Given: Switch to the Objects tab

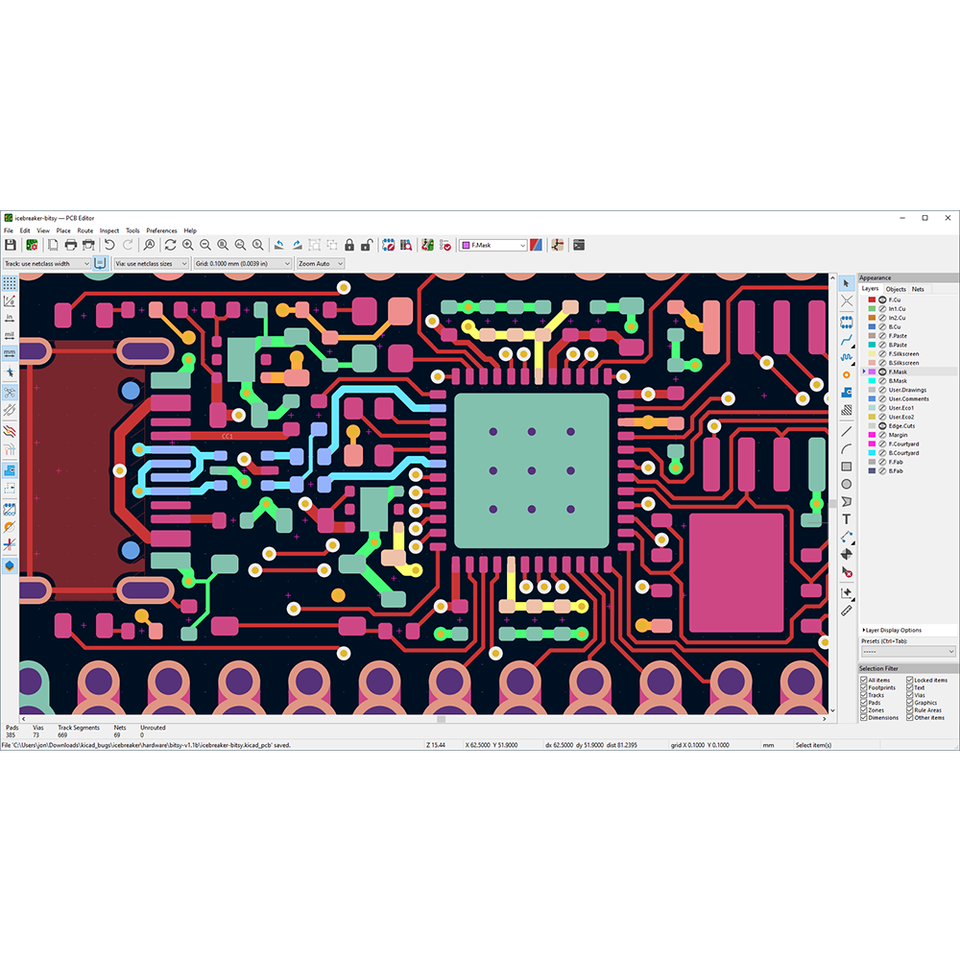Looking at the screenshot, I should click(x=896, y=289).
